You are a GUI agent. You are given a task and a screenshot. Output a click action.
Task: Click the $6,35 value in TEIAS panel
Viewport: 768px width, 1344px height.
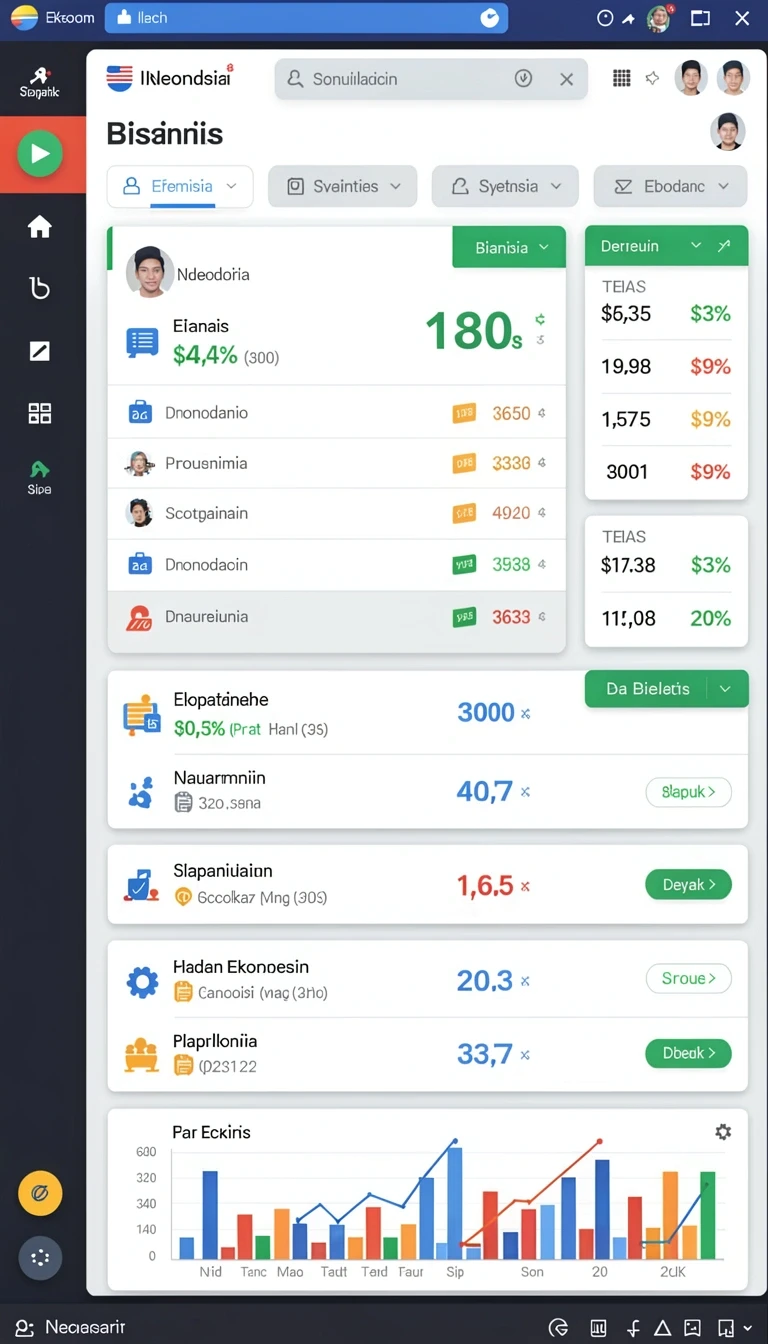pyautogui.click(x=626, y=314)
